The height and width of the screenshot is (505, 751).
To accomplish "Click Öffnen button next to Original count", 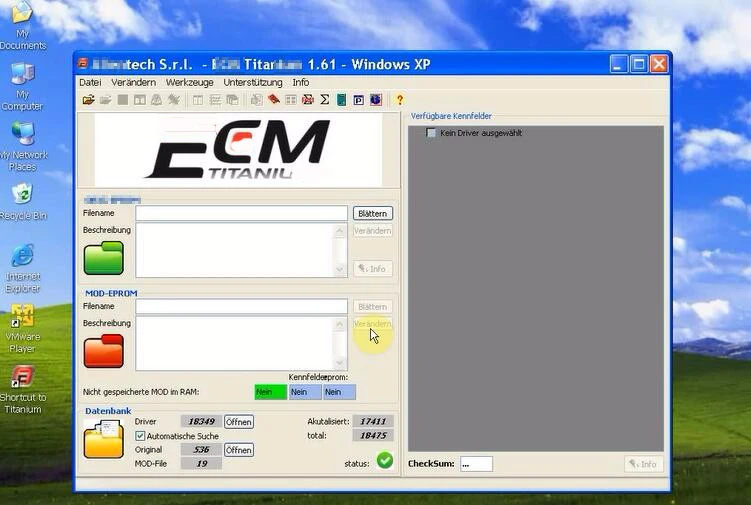I will [239, 450].
